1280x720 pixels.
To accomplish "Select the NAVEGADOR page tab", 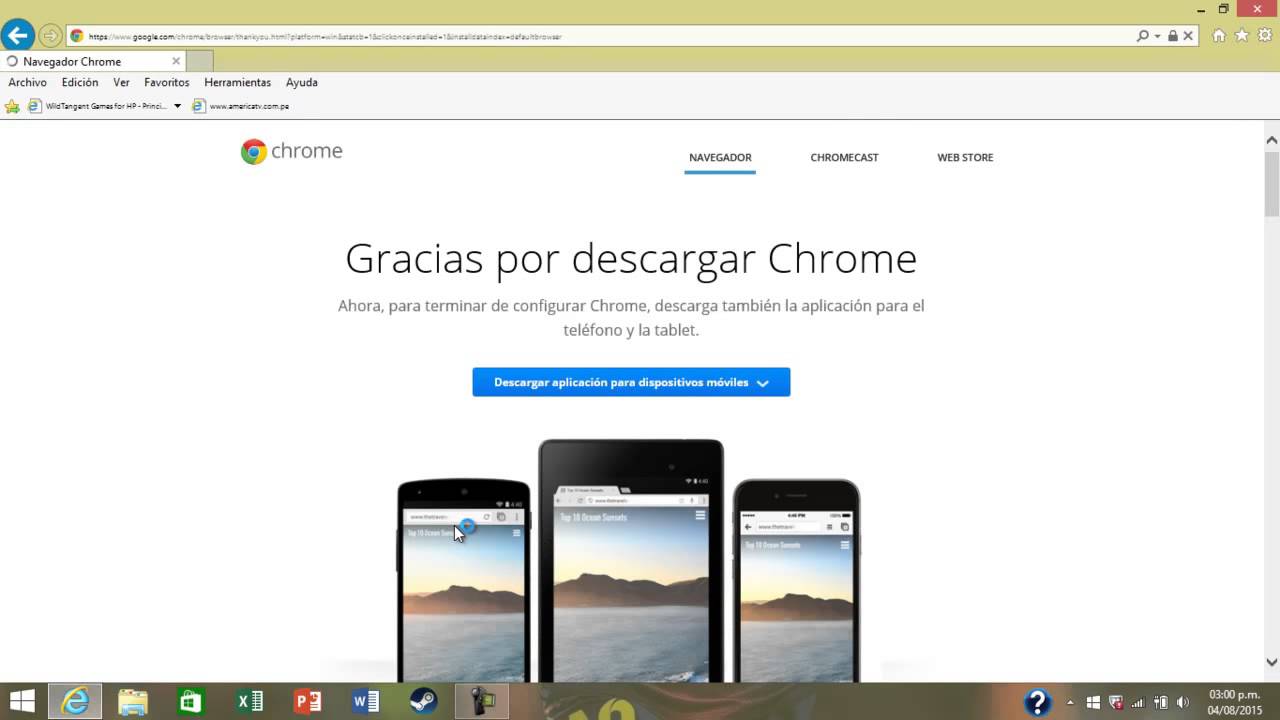I will [720, 158].
